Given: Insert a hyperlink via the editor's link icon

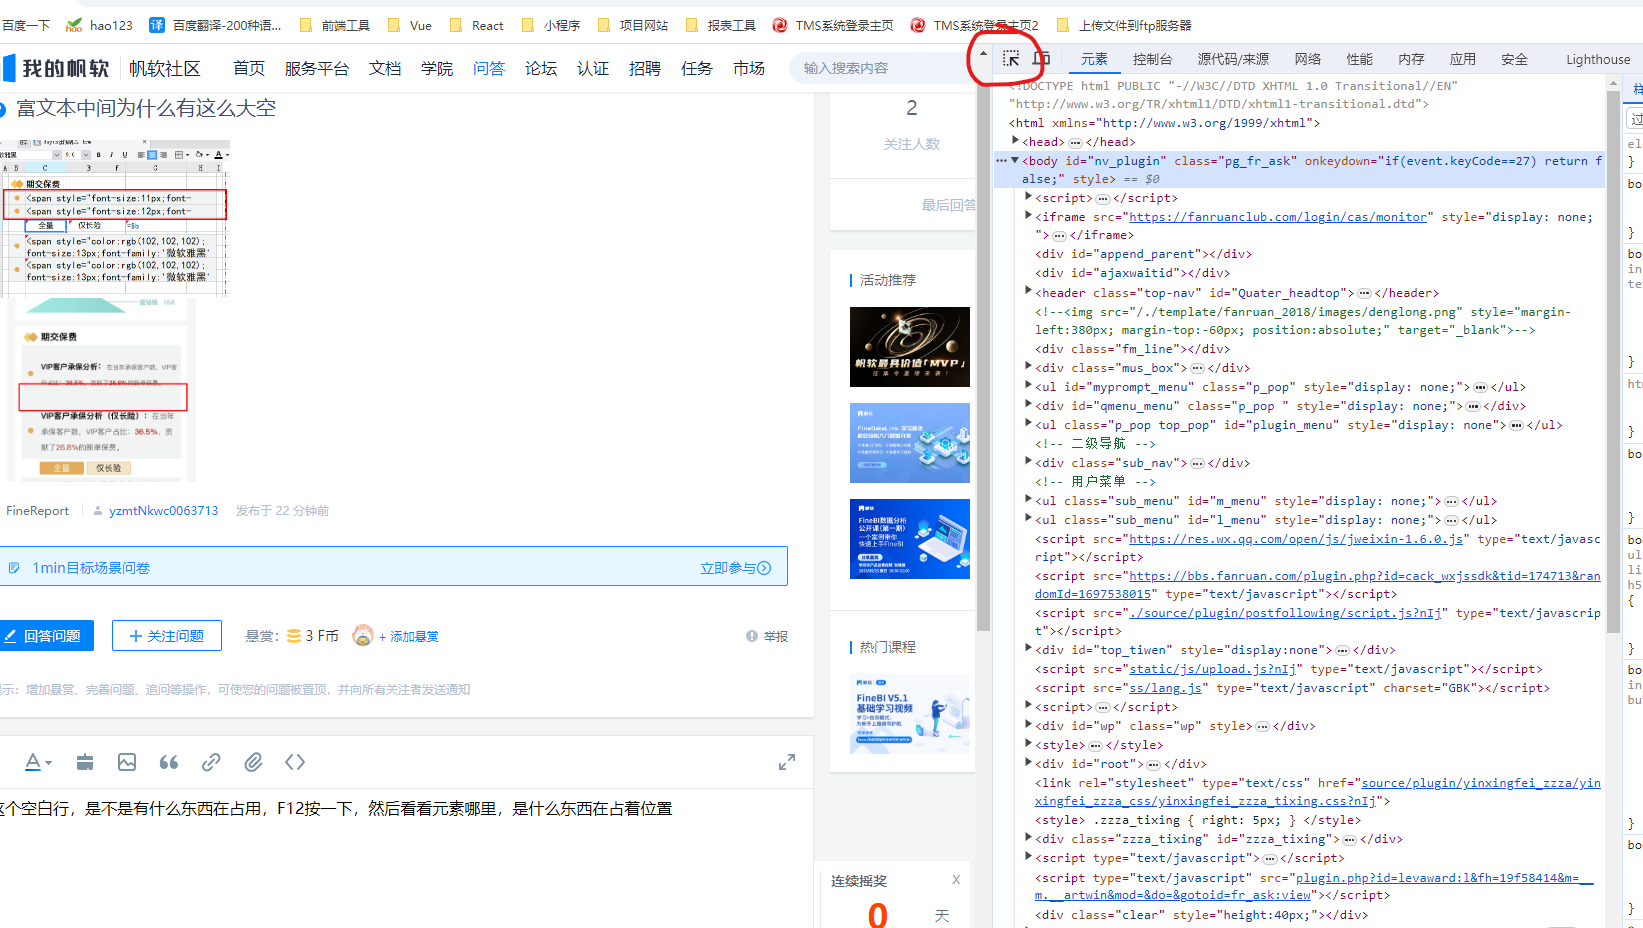Looking at the screenshot, I should tap(211, 762).
